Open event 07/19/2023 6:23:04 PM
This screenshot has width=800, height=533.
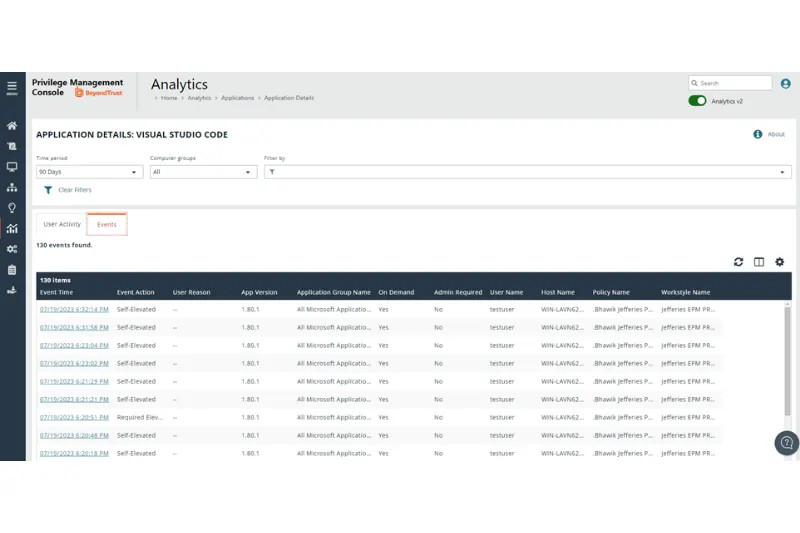[74, 345]
